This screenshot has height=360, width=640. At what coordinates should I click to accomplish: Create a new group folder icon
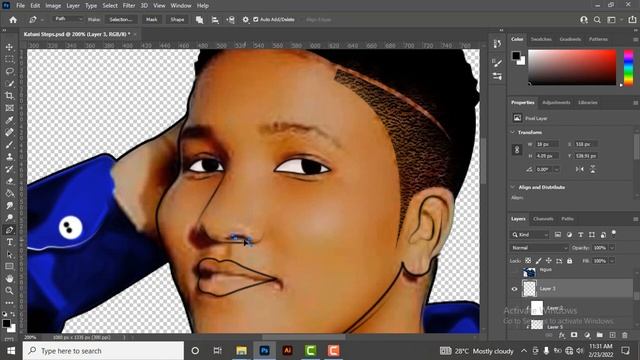coord(600,335)
